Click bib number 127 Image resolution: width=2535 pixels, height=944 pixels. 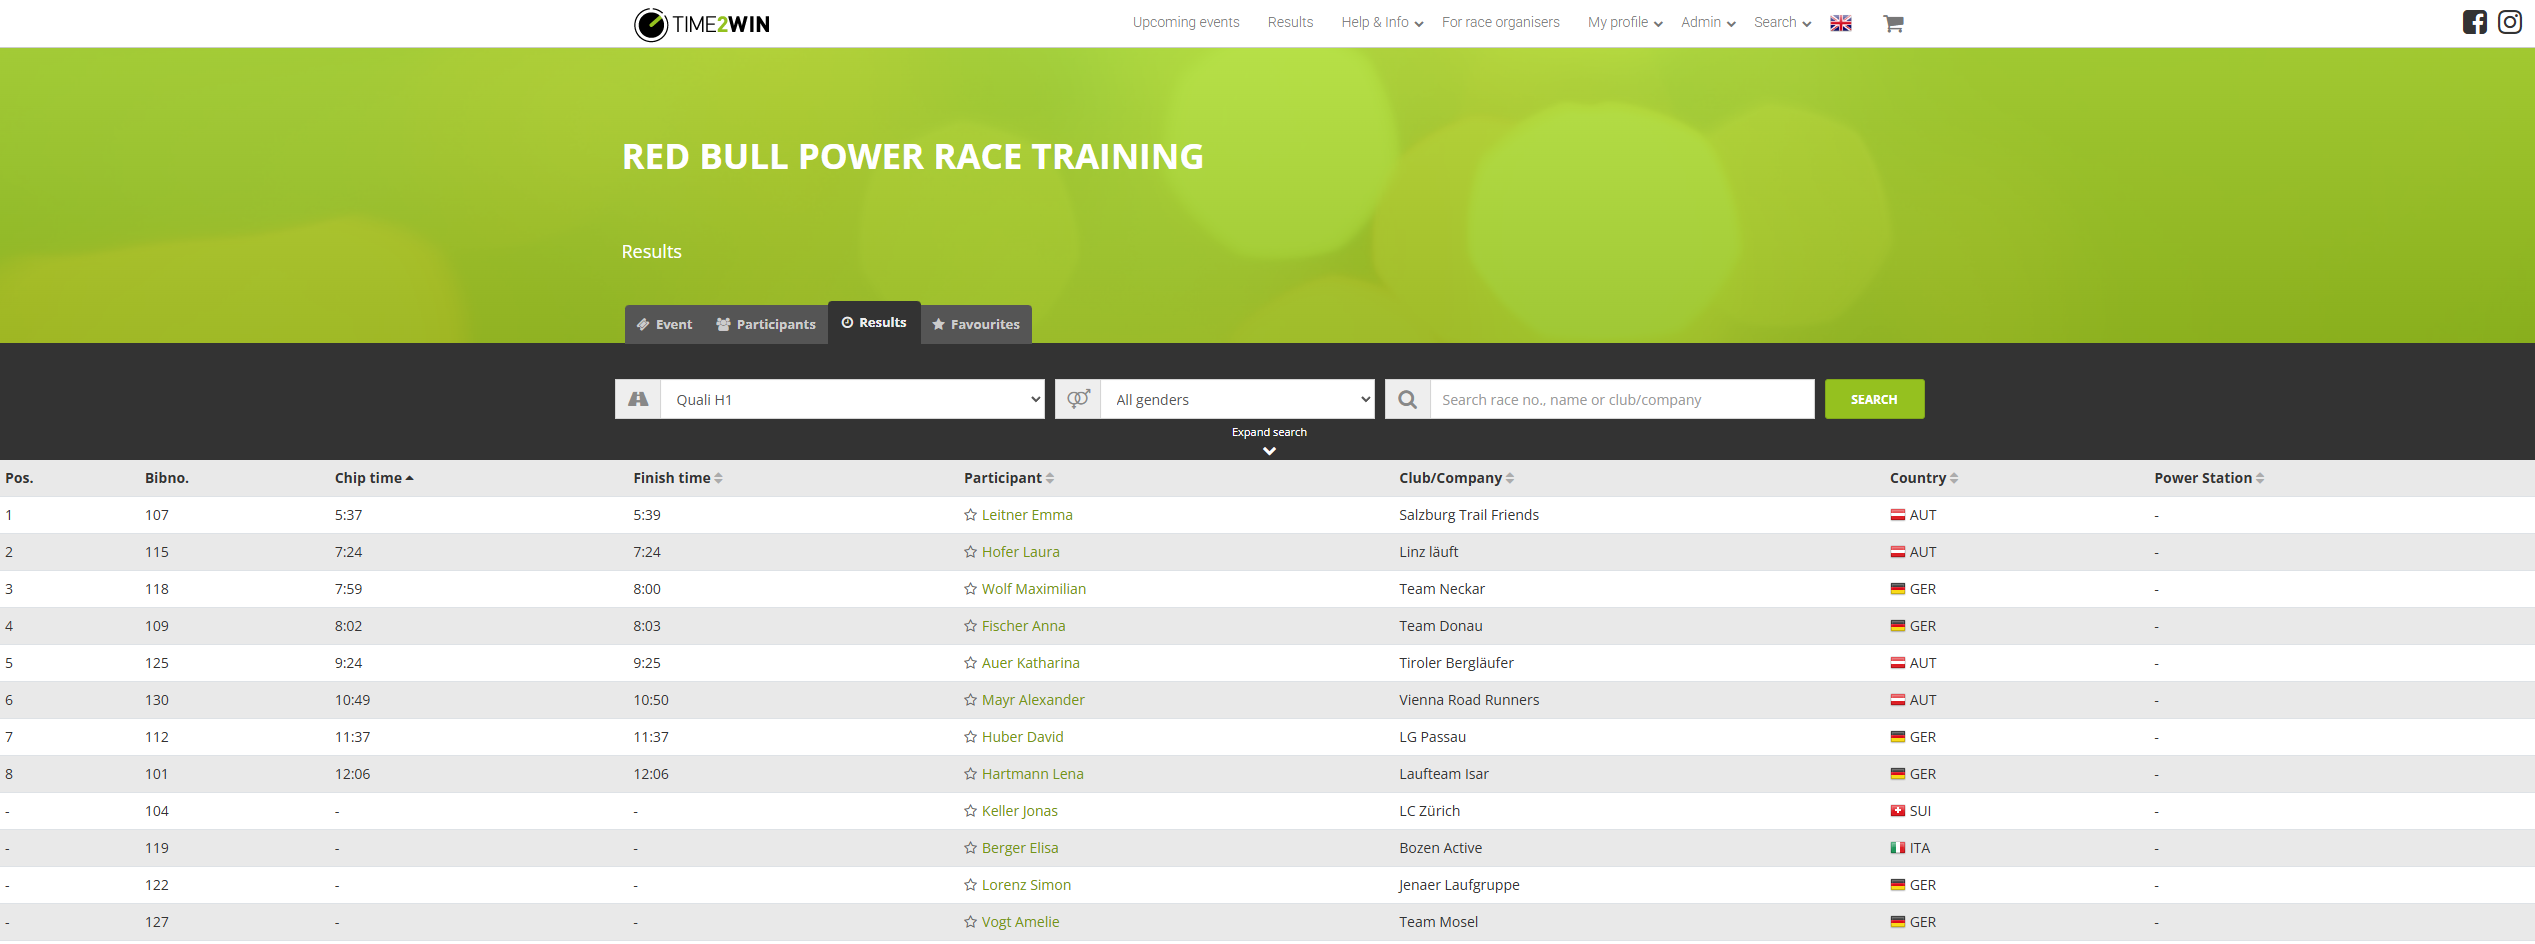point(157,922)
